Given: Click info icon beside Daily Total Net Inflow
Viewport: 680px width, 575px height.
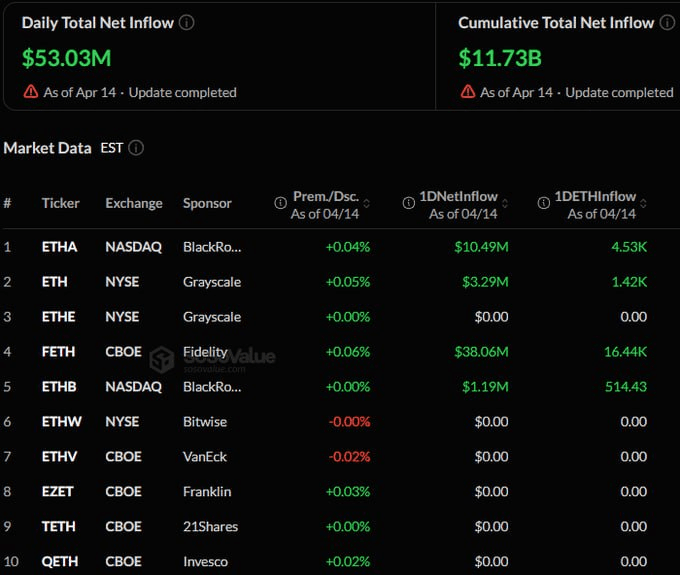Looking at the screenshot, I should [x=187, y=22].
